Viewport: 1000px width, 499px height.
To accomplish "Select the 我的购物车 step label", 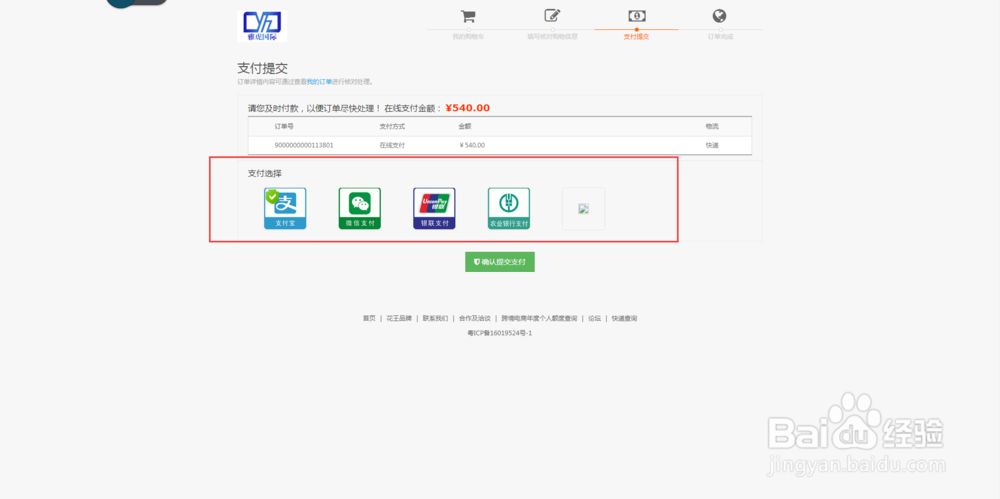I will 468,37.
